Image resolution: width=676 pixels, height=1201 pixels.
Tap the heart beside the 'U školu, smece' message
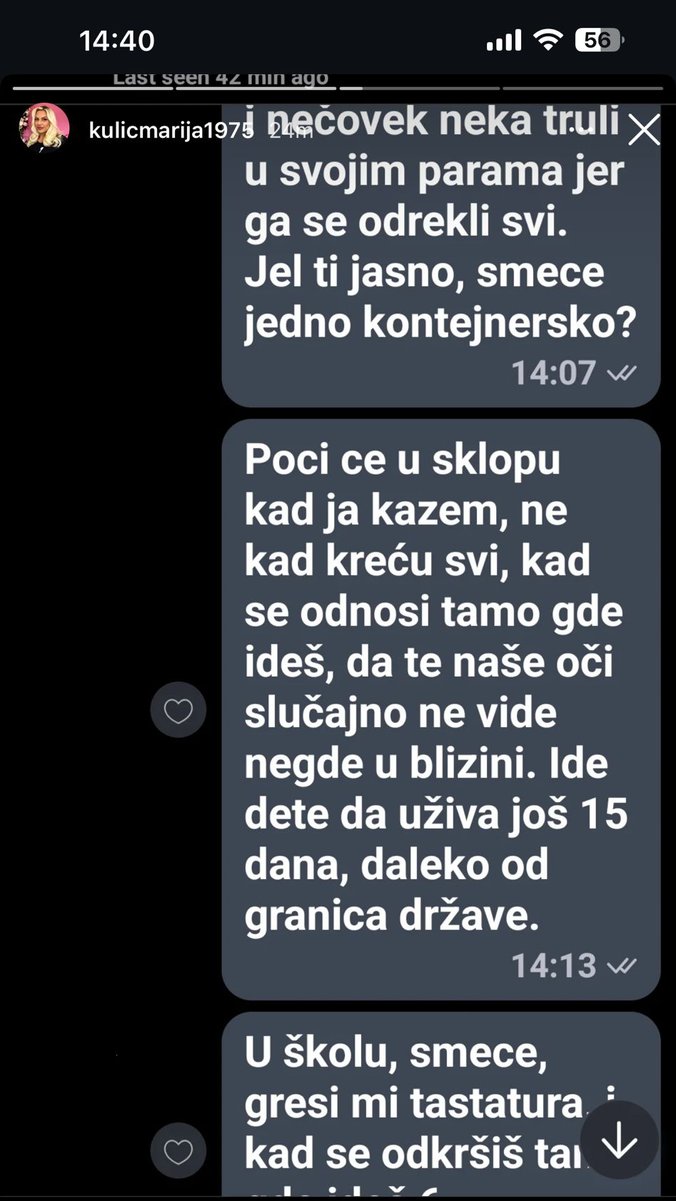point(178,1152)
